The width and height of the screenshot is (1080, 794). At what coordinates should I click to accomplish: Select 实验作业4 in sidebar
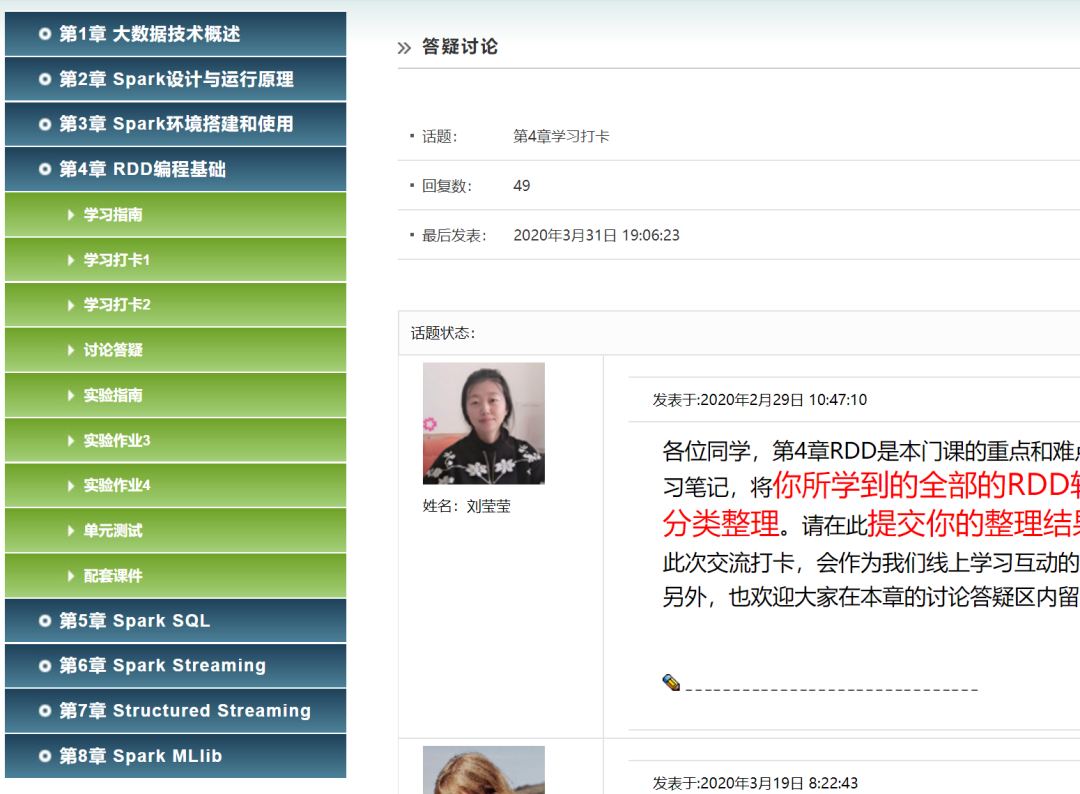[x=116, y=486]
